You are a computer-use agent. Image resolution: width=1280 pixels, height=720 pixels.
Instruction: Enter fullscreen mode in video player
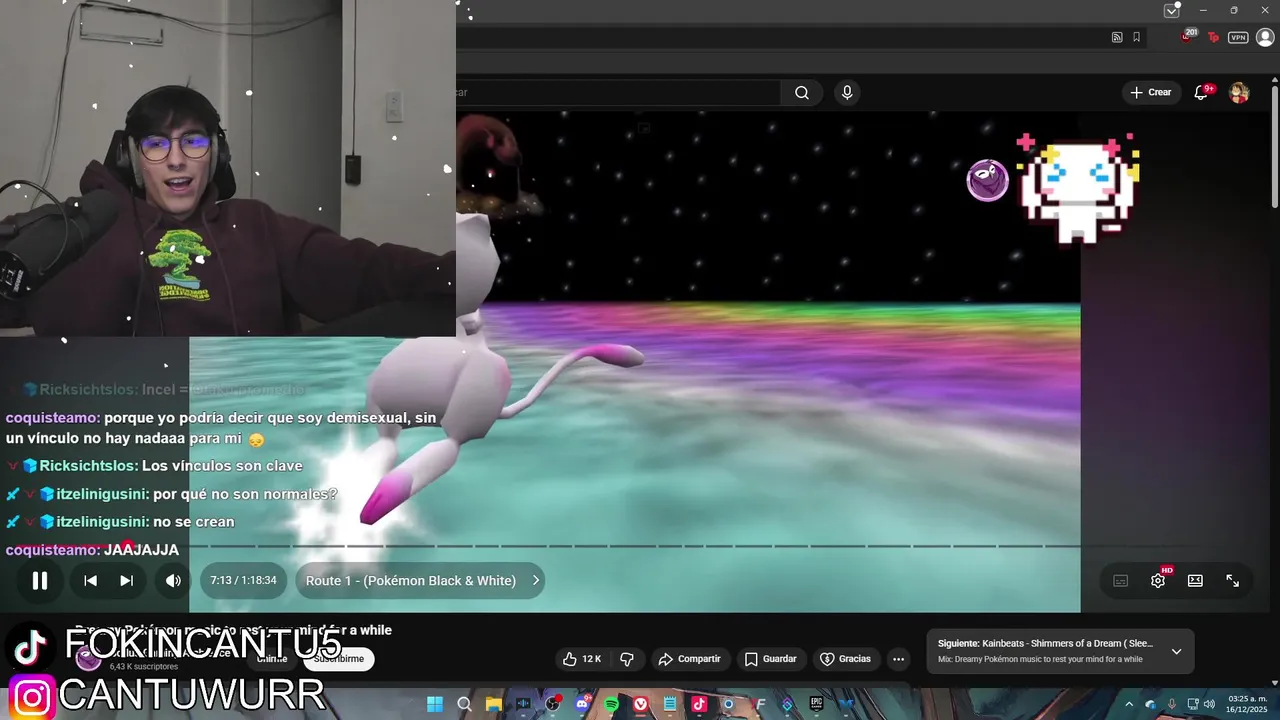tap(1232, 580)
